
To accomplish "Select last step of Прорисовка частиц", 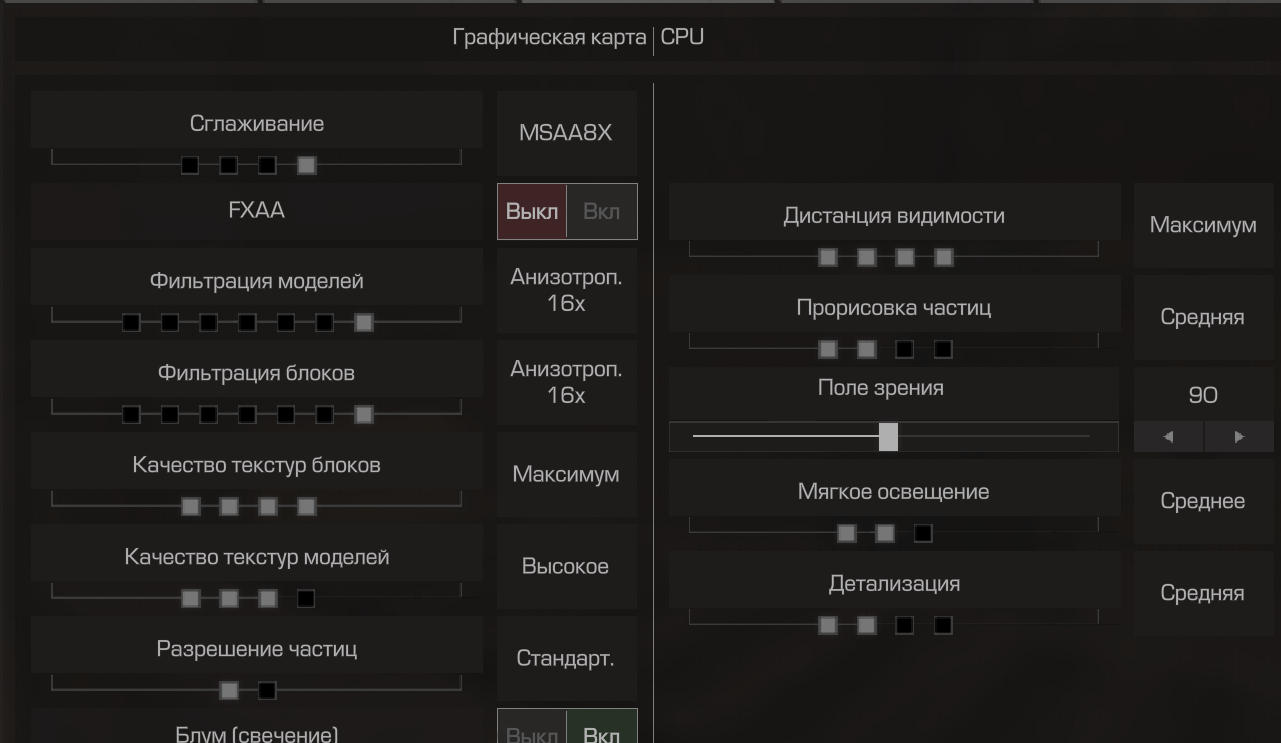I will click(x=943, y=349).
